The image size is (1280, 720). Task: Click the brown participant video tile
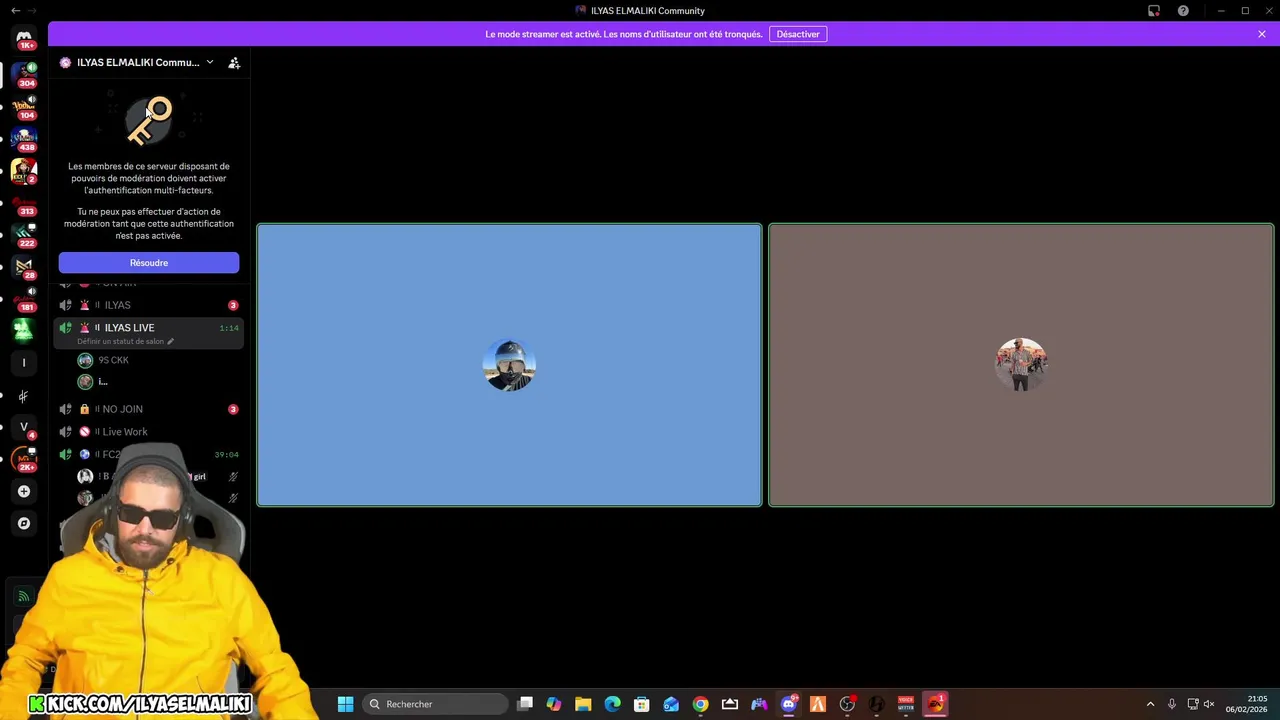click(1021, 365)
